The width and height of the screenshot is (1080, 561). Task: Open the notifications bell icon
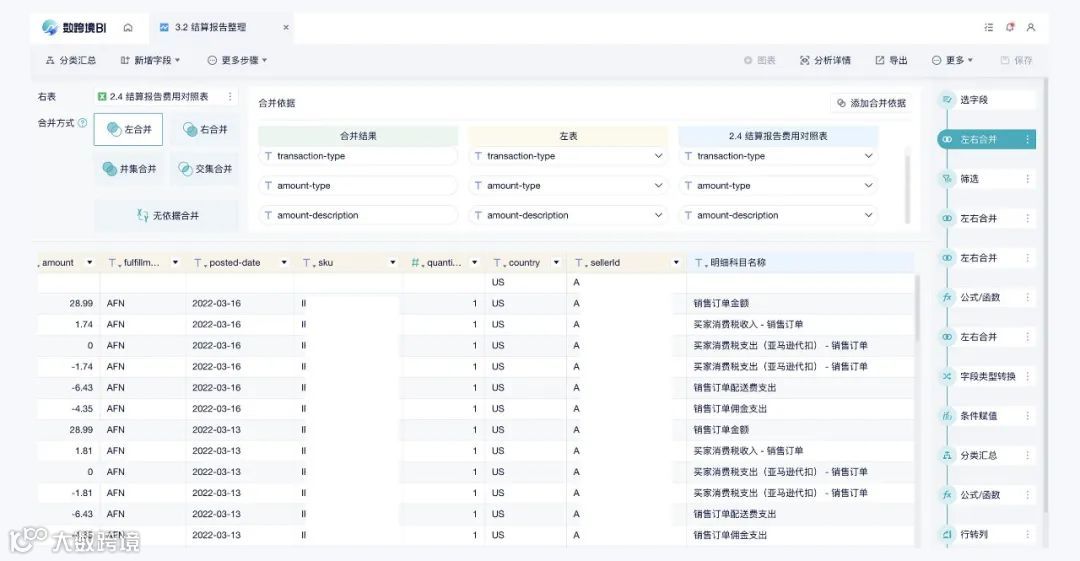coord(1010,28)
